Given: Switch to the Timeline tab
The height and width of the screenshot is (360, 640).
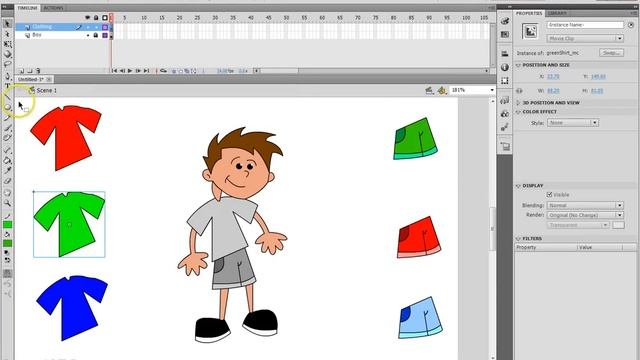Looking at the screenshot, I should 27,8.
